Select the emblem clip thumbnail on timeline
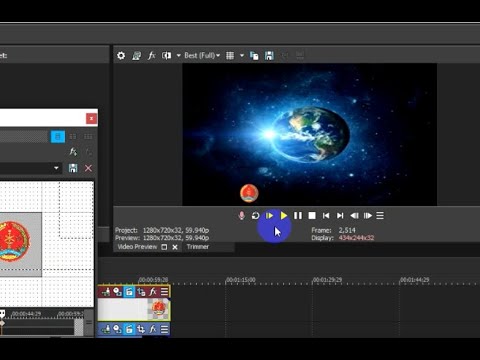 pos(159,309)
